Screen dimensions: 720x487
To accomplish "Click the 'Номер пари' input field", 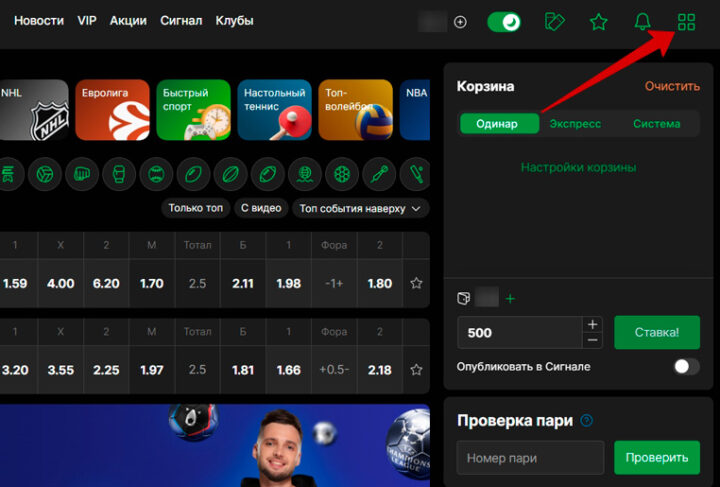I will [x=530, y=458].
